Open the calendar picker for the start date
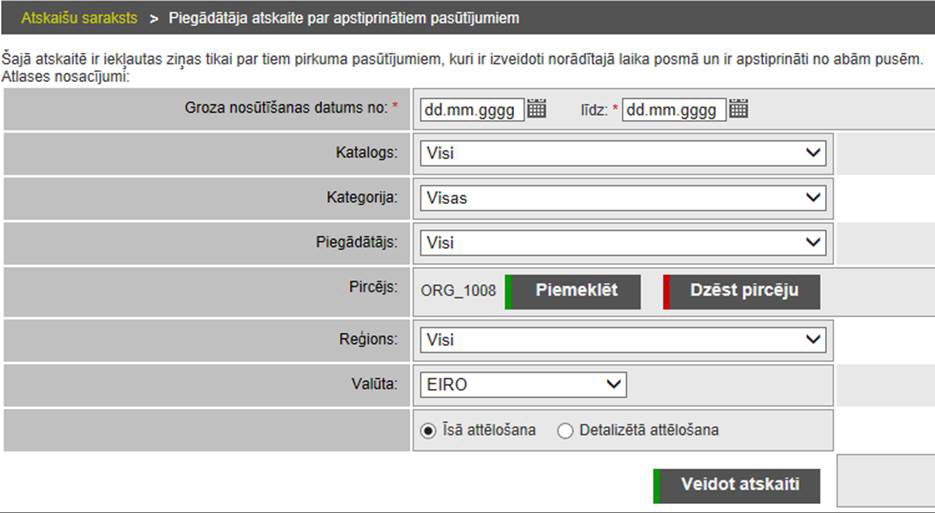This screenshot has height=513, width=935. pyautogui.click(x=537, y=110)
